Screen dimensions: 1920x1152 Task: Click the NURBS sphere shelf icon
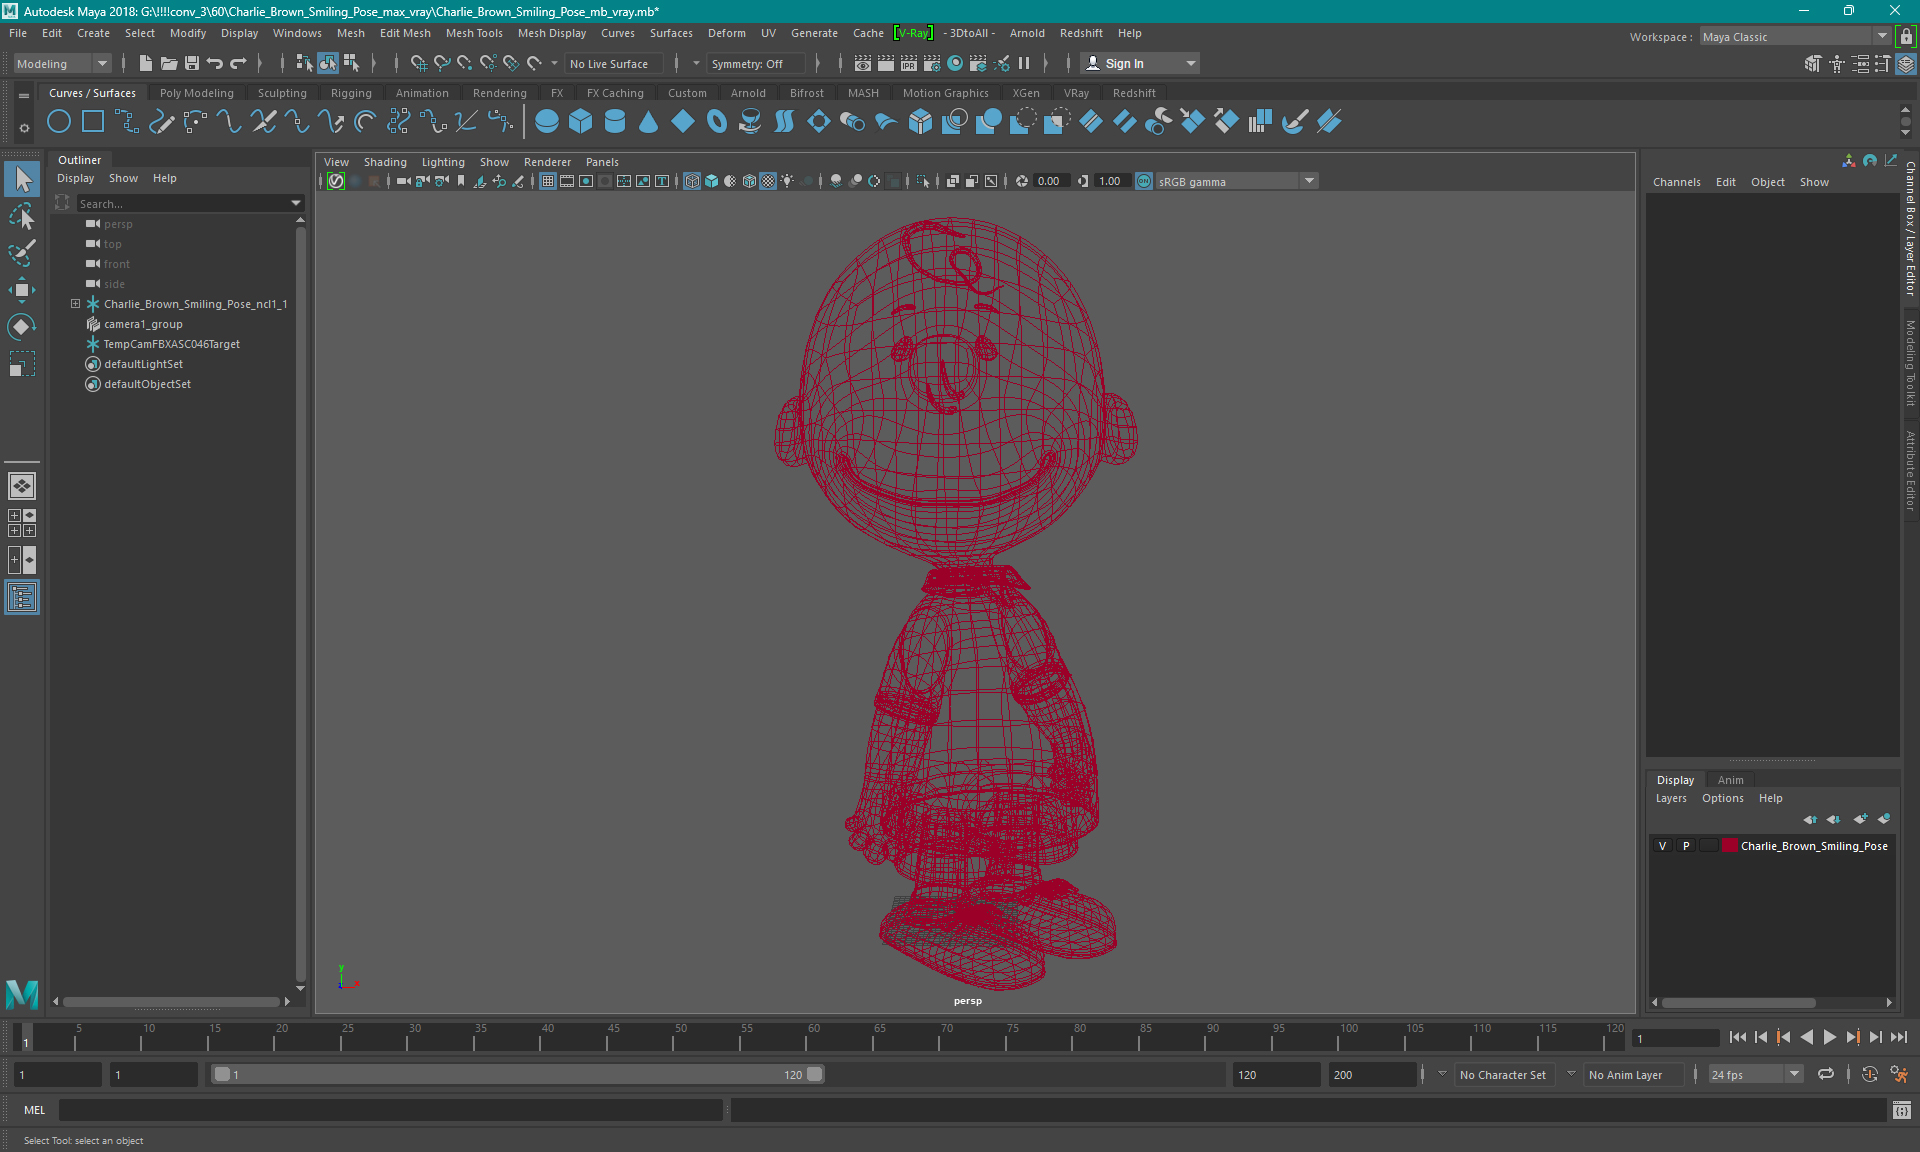(547, 122)
